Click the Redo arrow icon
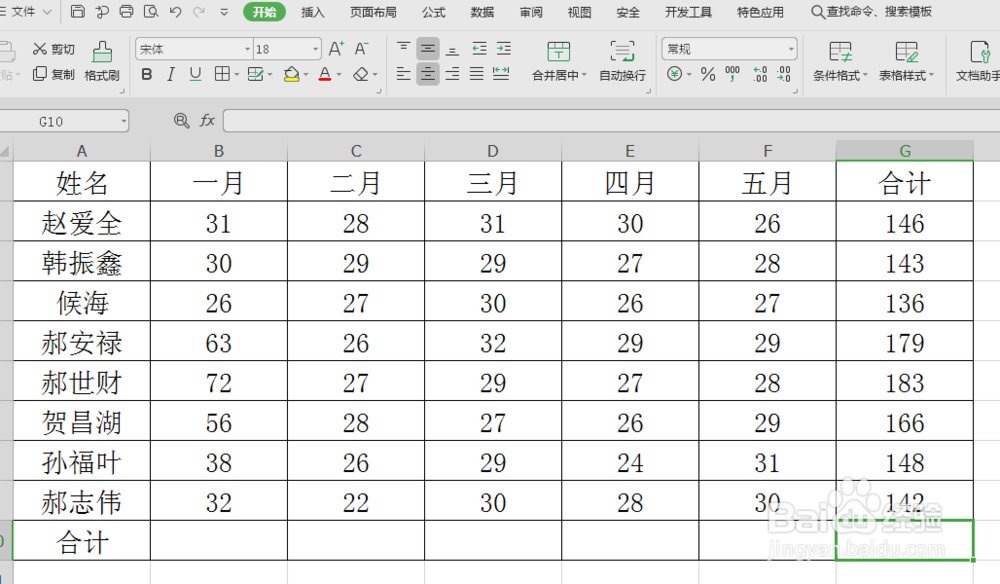Viewport: 1000px width, 584px height. (199, 11)
